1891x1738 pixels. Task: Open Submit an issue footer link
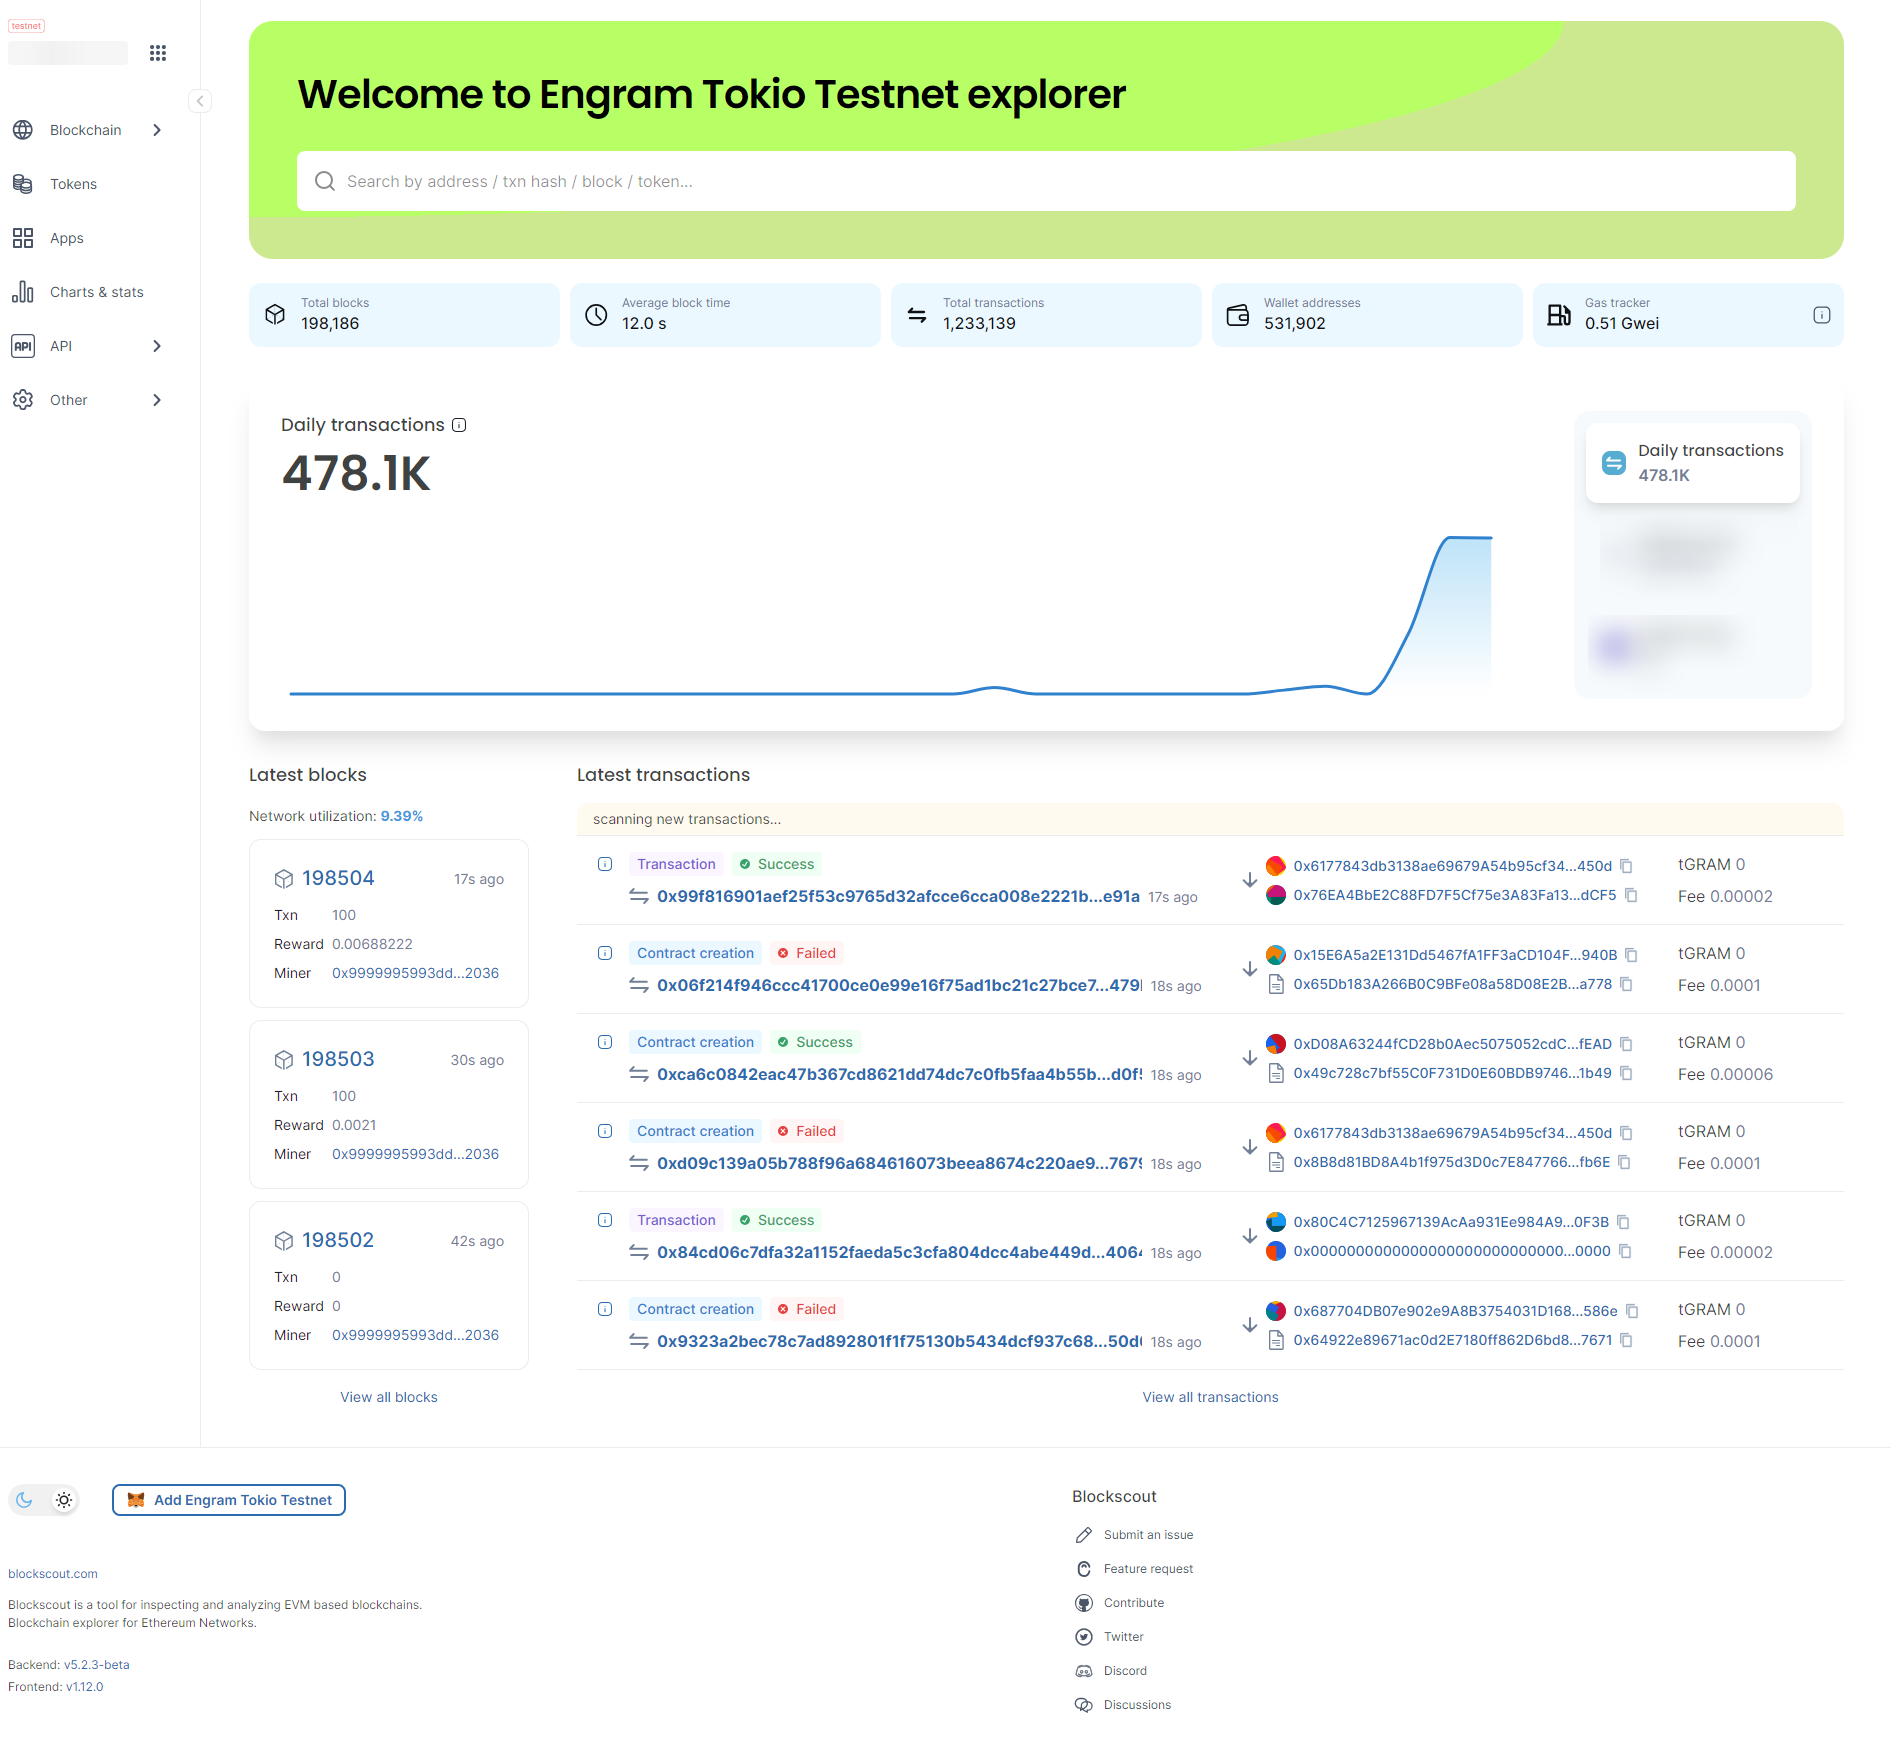point(1148,1535)
